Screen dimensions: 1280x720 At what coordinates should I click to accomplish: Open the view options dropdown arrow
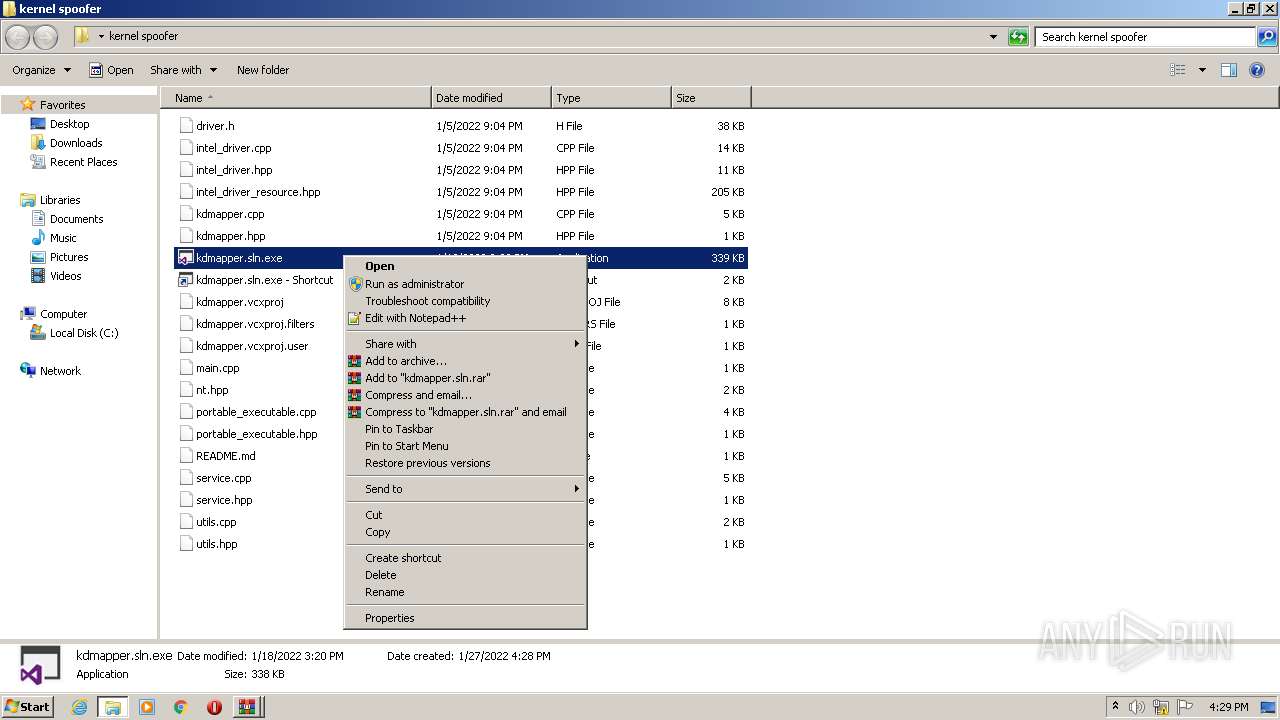point(1202,70)
